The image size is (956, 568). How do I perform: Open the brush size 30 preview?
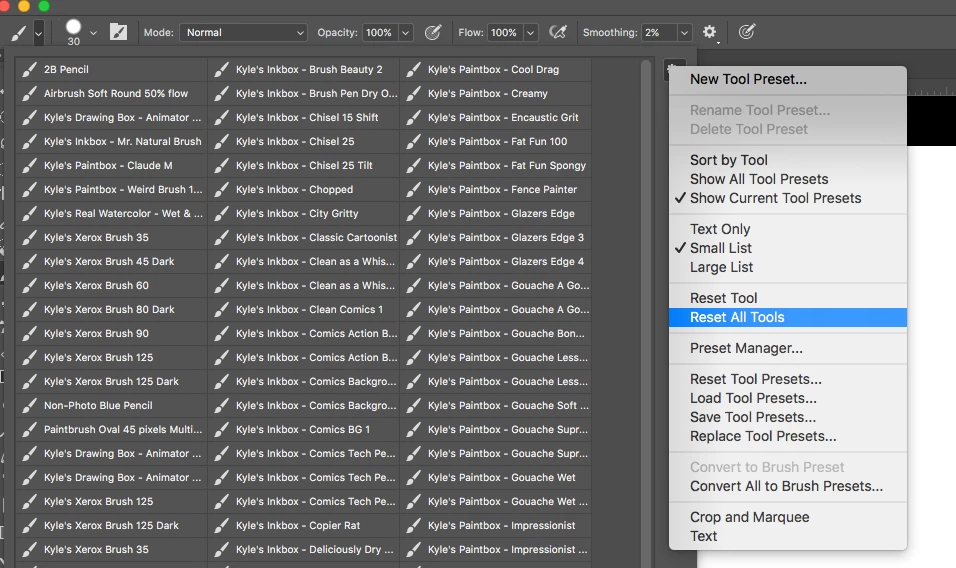coord(73,32)
